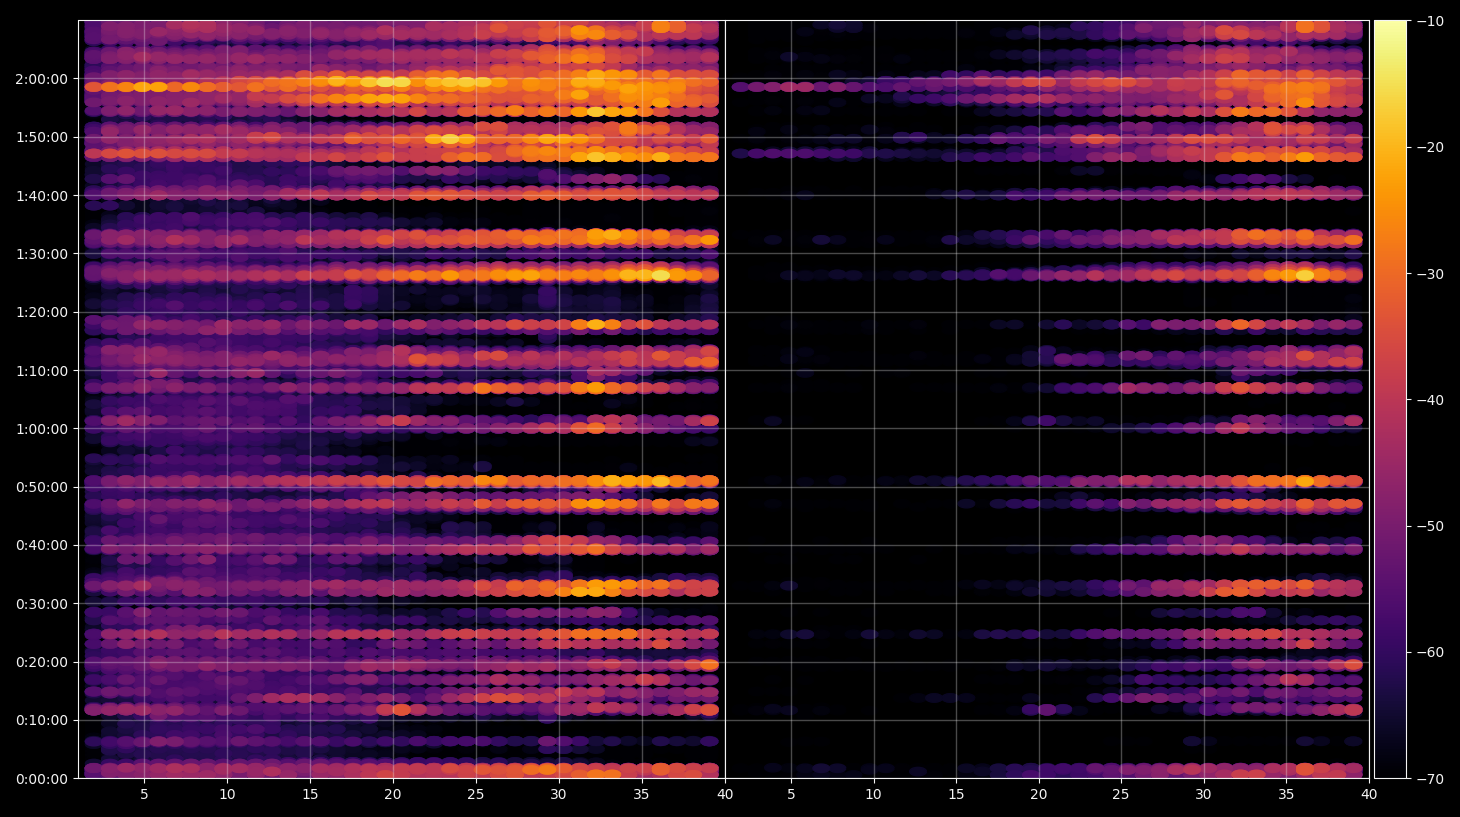Select the 0:50:00 time label

(42, 487)
